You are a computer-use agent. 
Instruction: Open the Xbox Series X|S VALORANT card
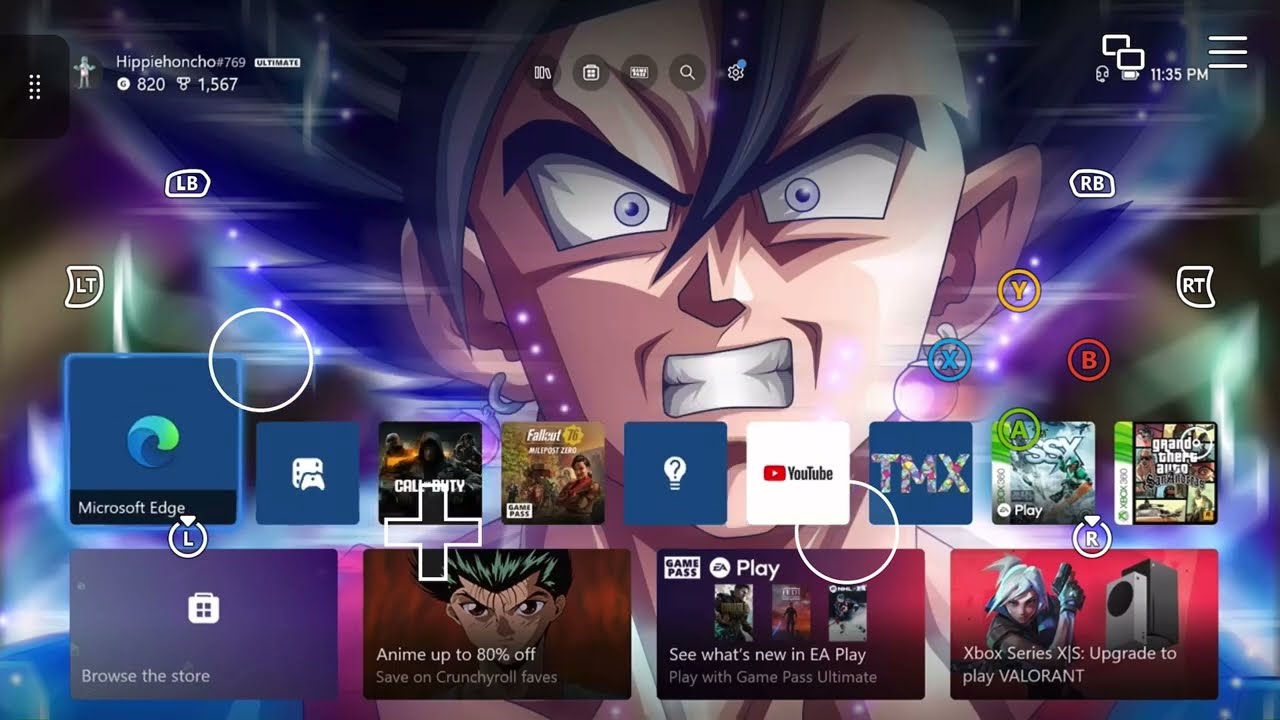click(x=1084, y=624)
